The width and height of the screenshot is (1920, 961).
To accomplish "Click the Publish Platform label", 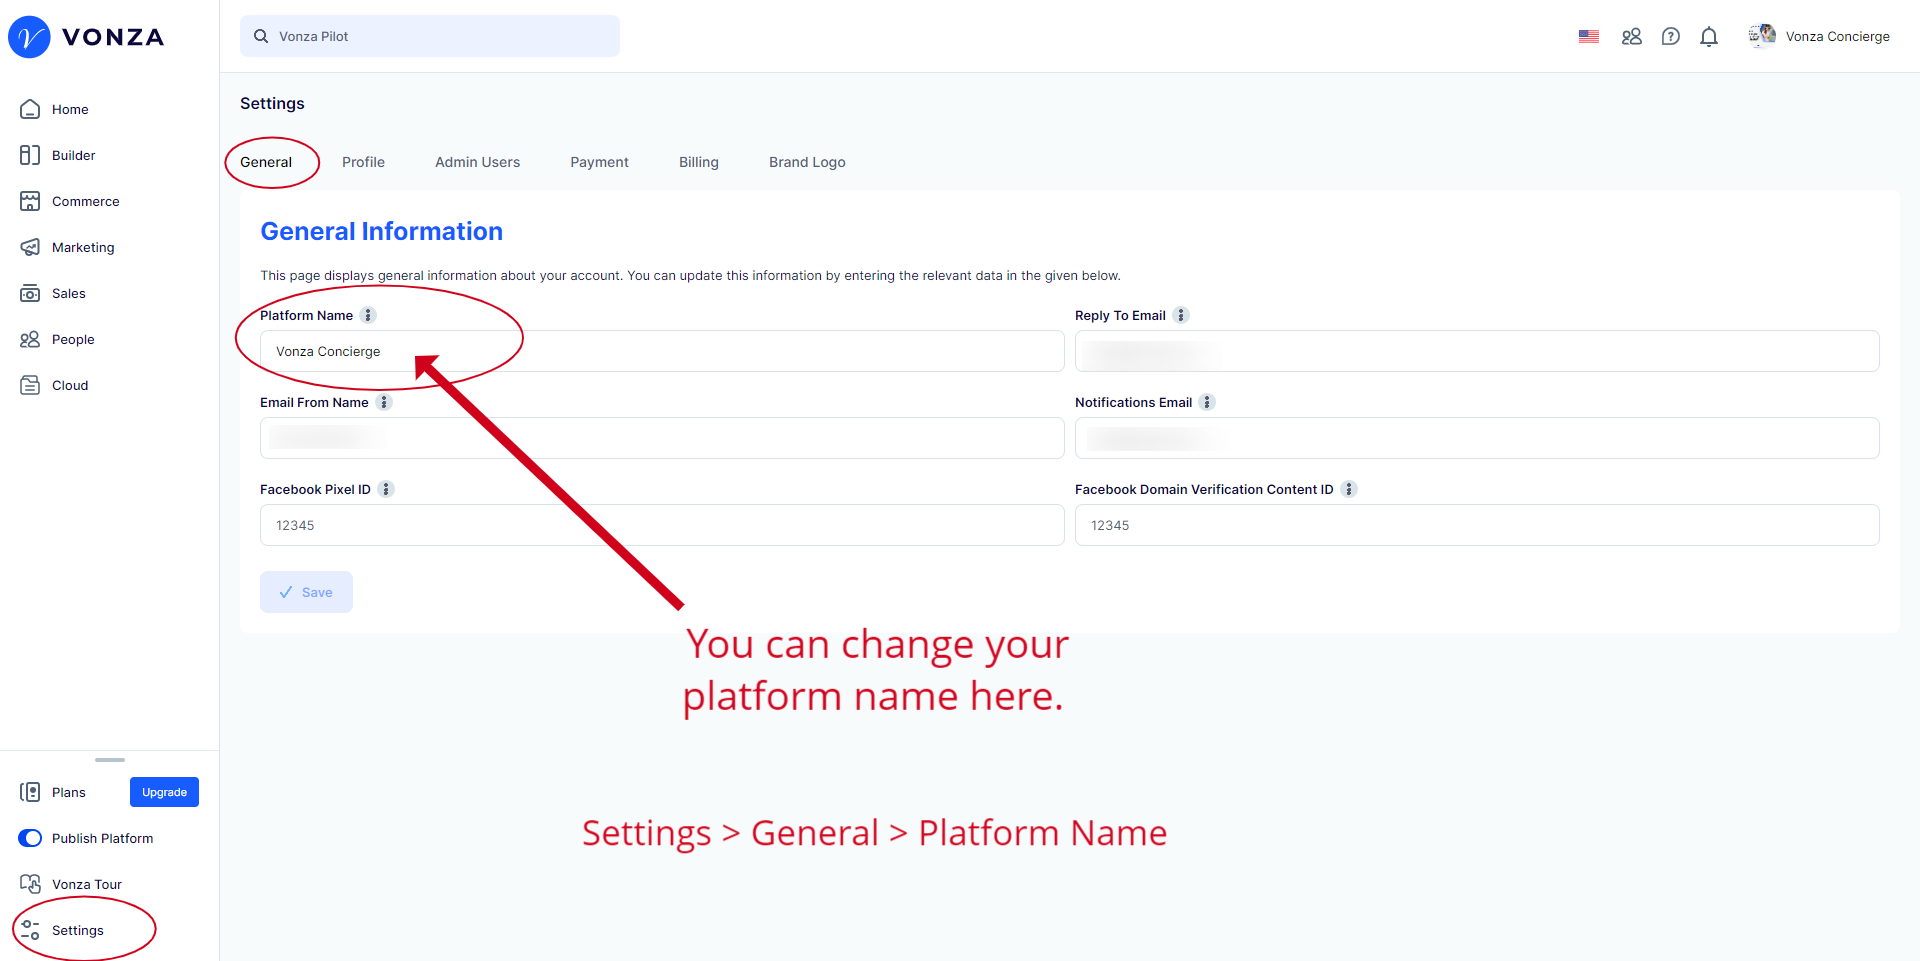I will coord(103,838).
